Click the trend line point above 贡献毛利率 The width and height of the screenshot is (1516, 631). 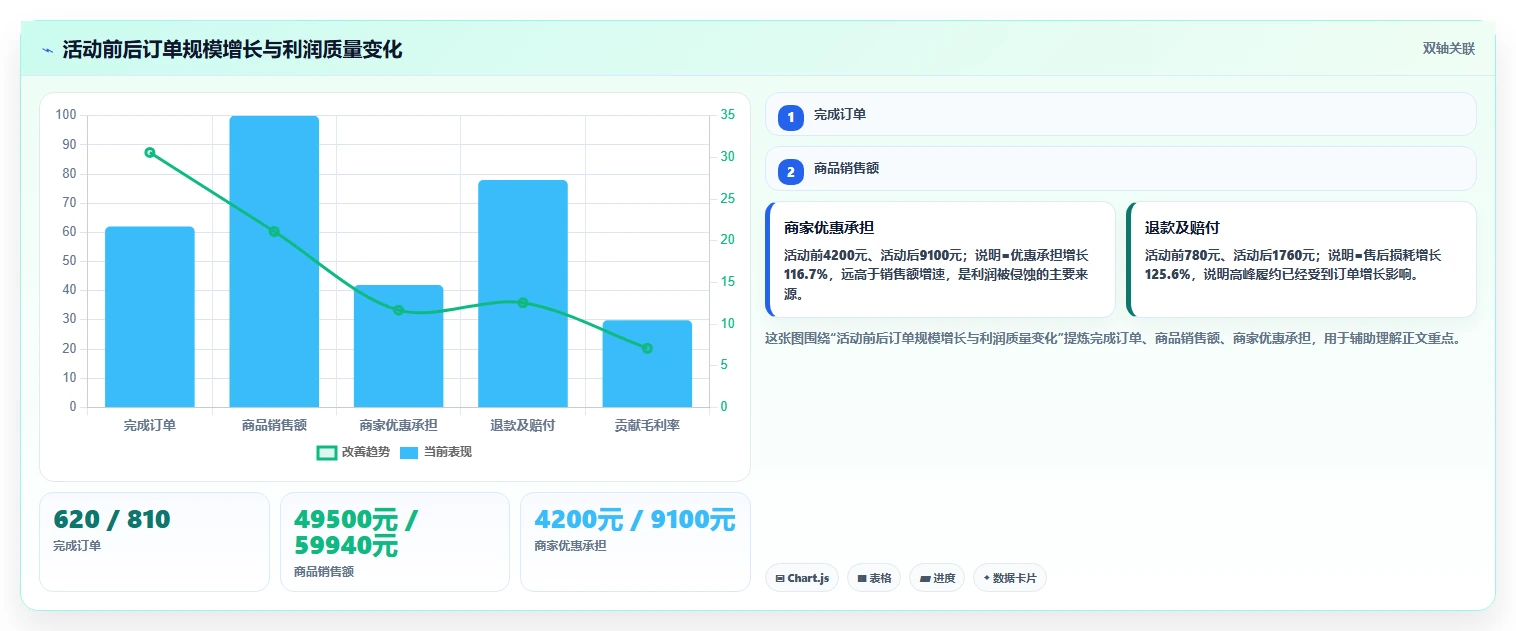(647, 348)
